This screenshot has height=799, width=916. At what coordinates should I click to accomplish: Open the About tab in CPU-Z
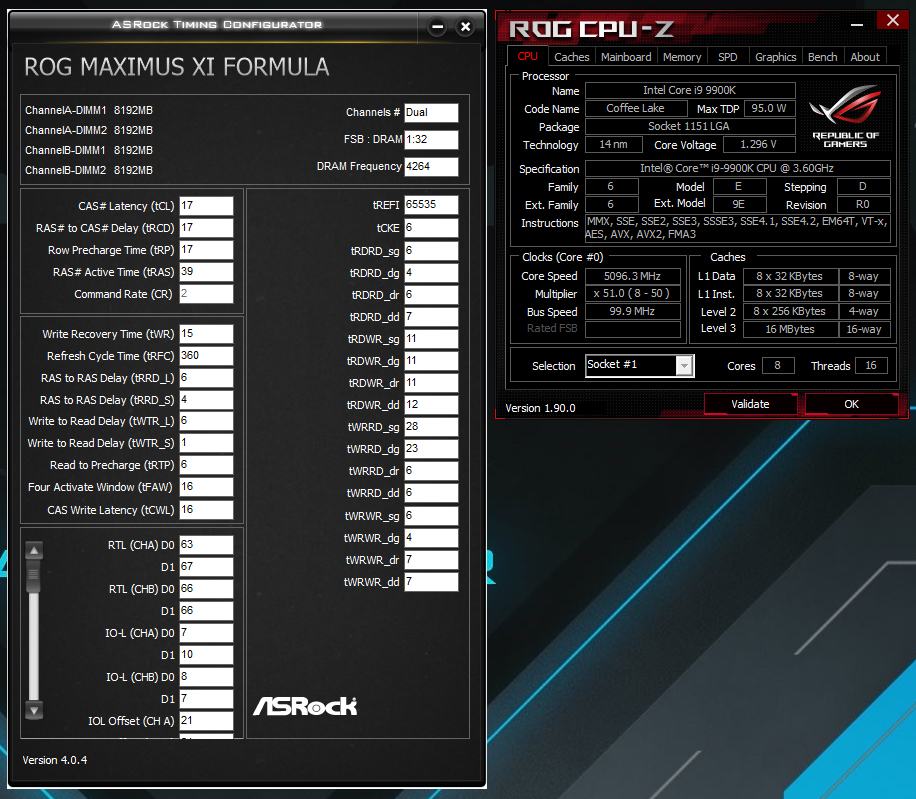(865, 57)
